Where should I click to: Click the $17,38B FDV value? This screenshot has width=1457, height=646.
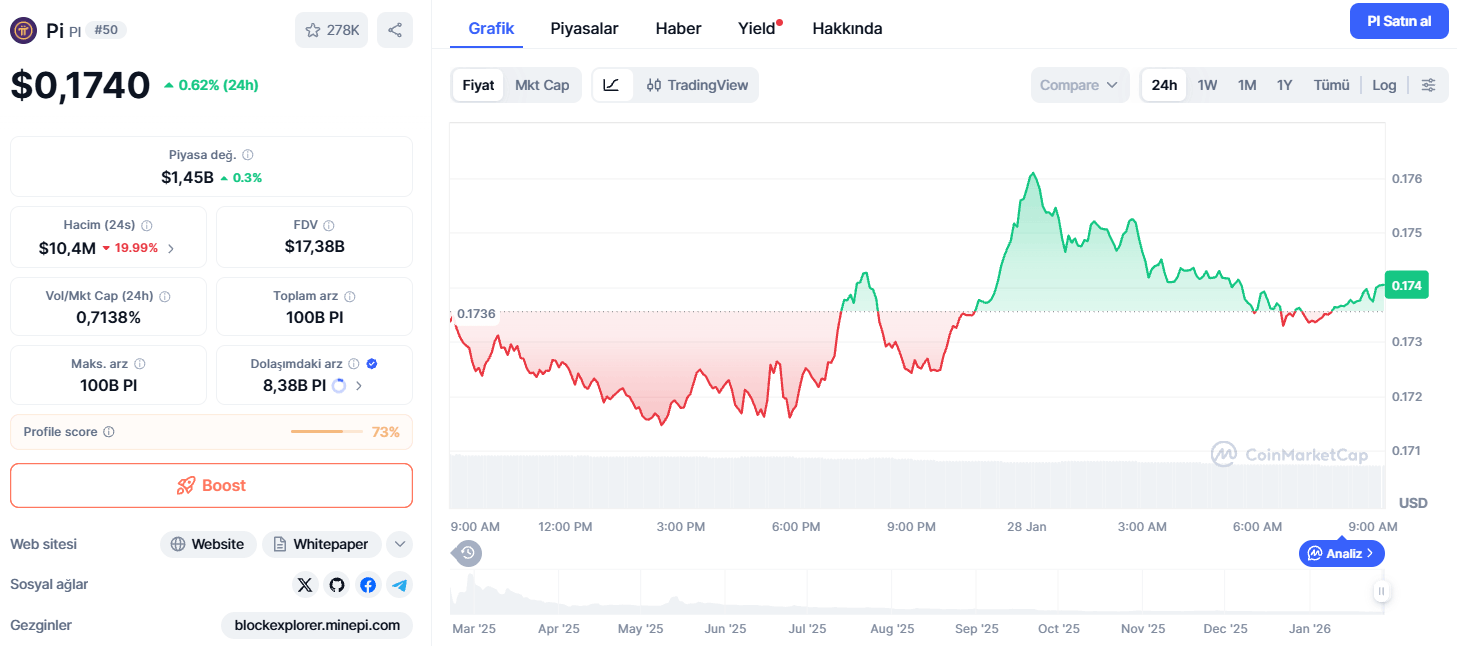[x=314, y=246]
